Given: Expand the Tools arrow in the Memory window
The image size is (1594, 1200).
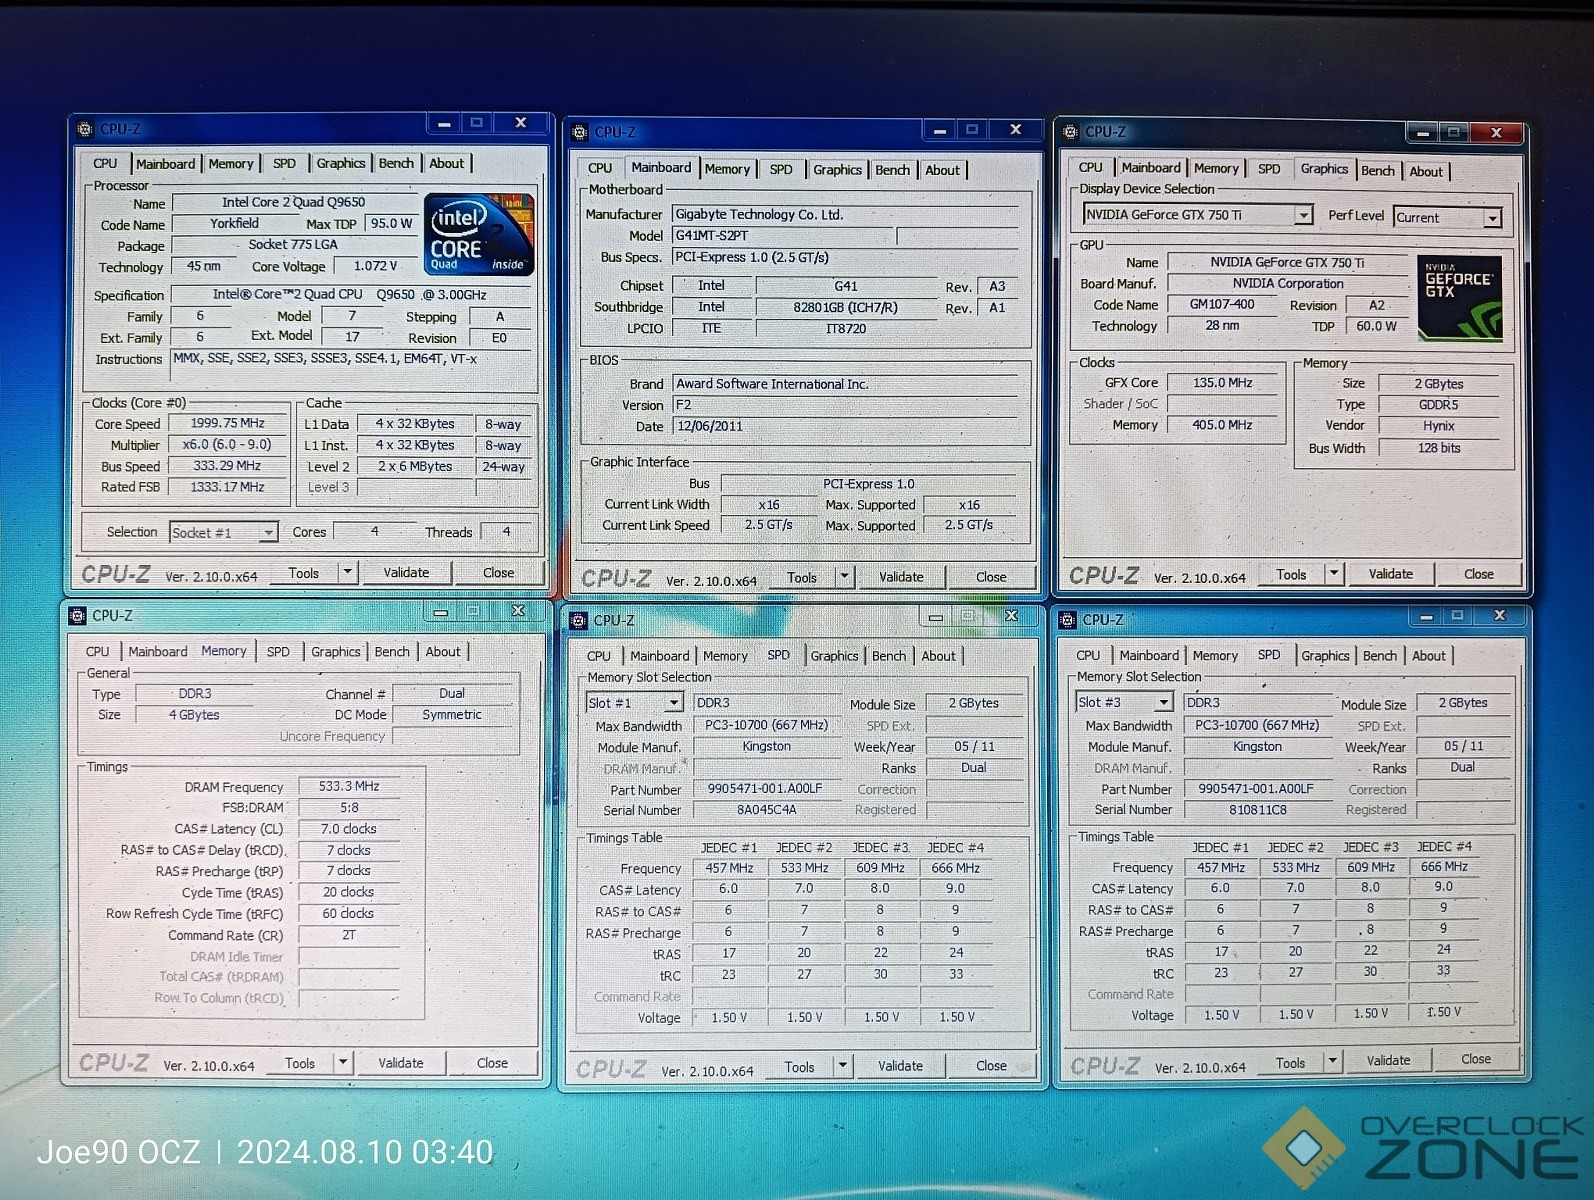Looking at the screenshot, I should [x=343, y=1063].
